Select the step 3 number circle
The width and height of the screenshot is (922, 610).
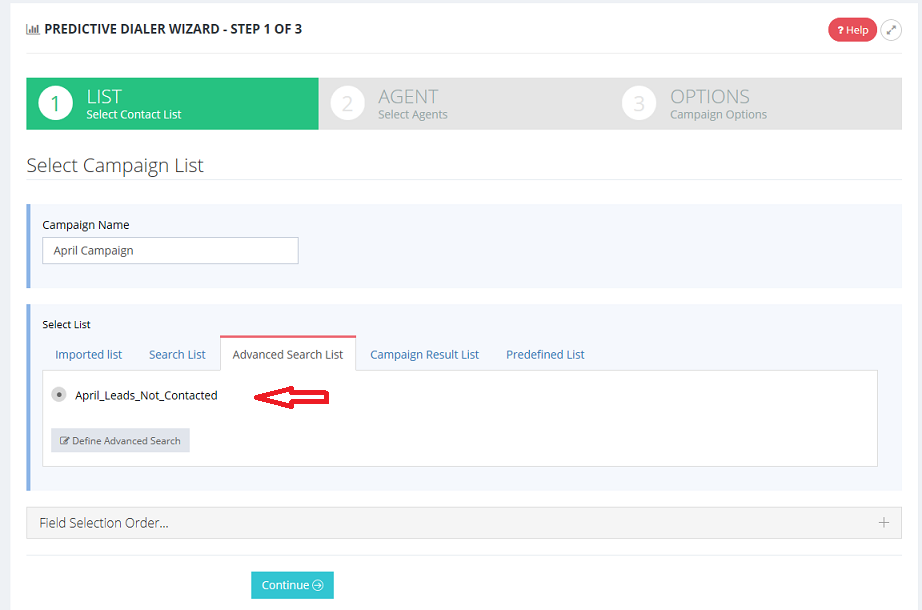point(639,103)
